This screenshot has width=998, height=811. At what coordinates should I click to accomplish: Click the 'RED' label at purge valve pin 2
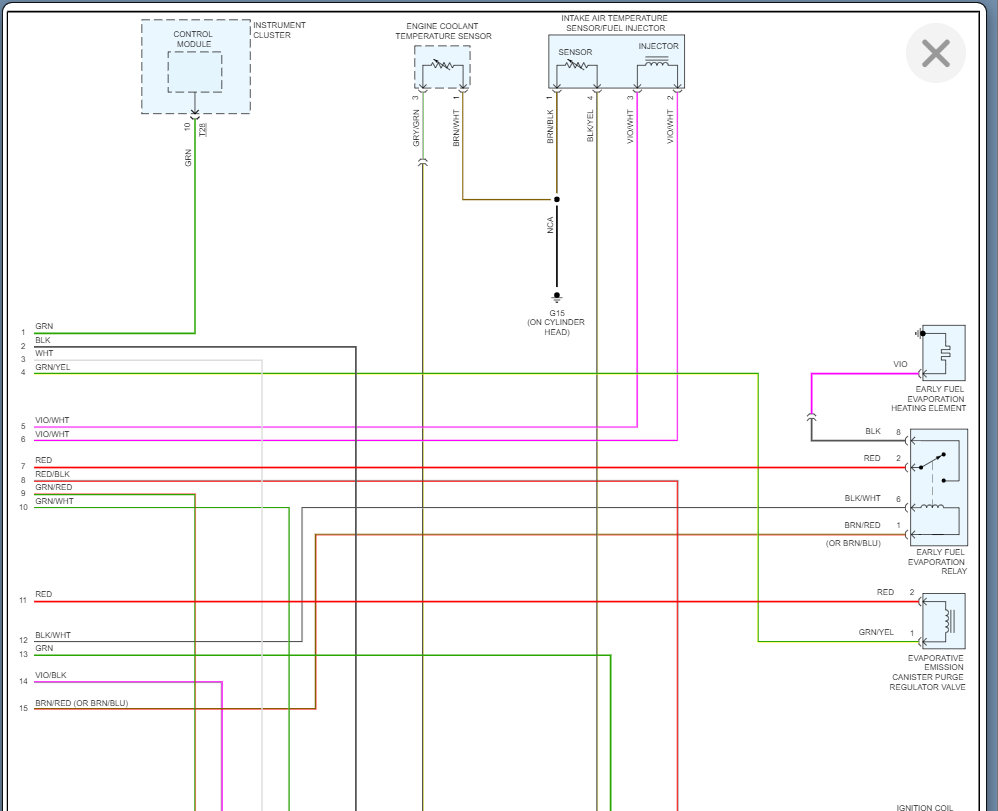click(885, 592)
